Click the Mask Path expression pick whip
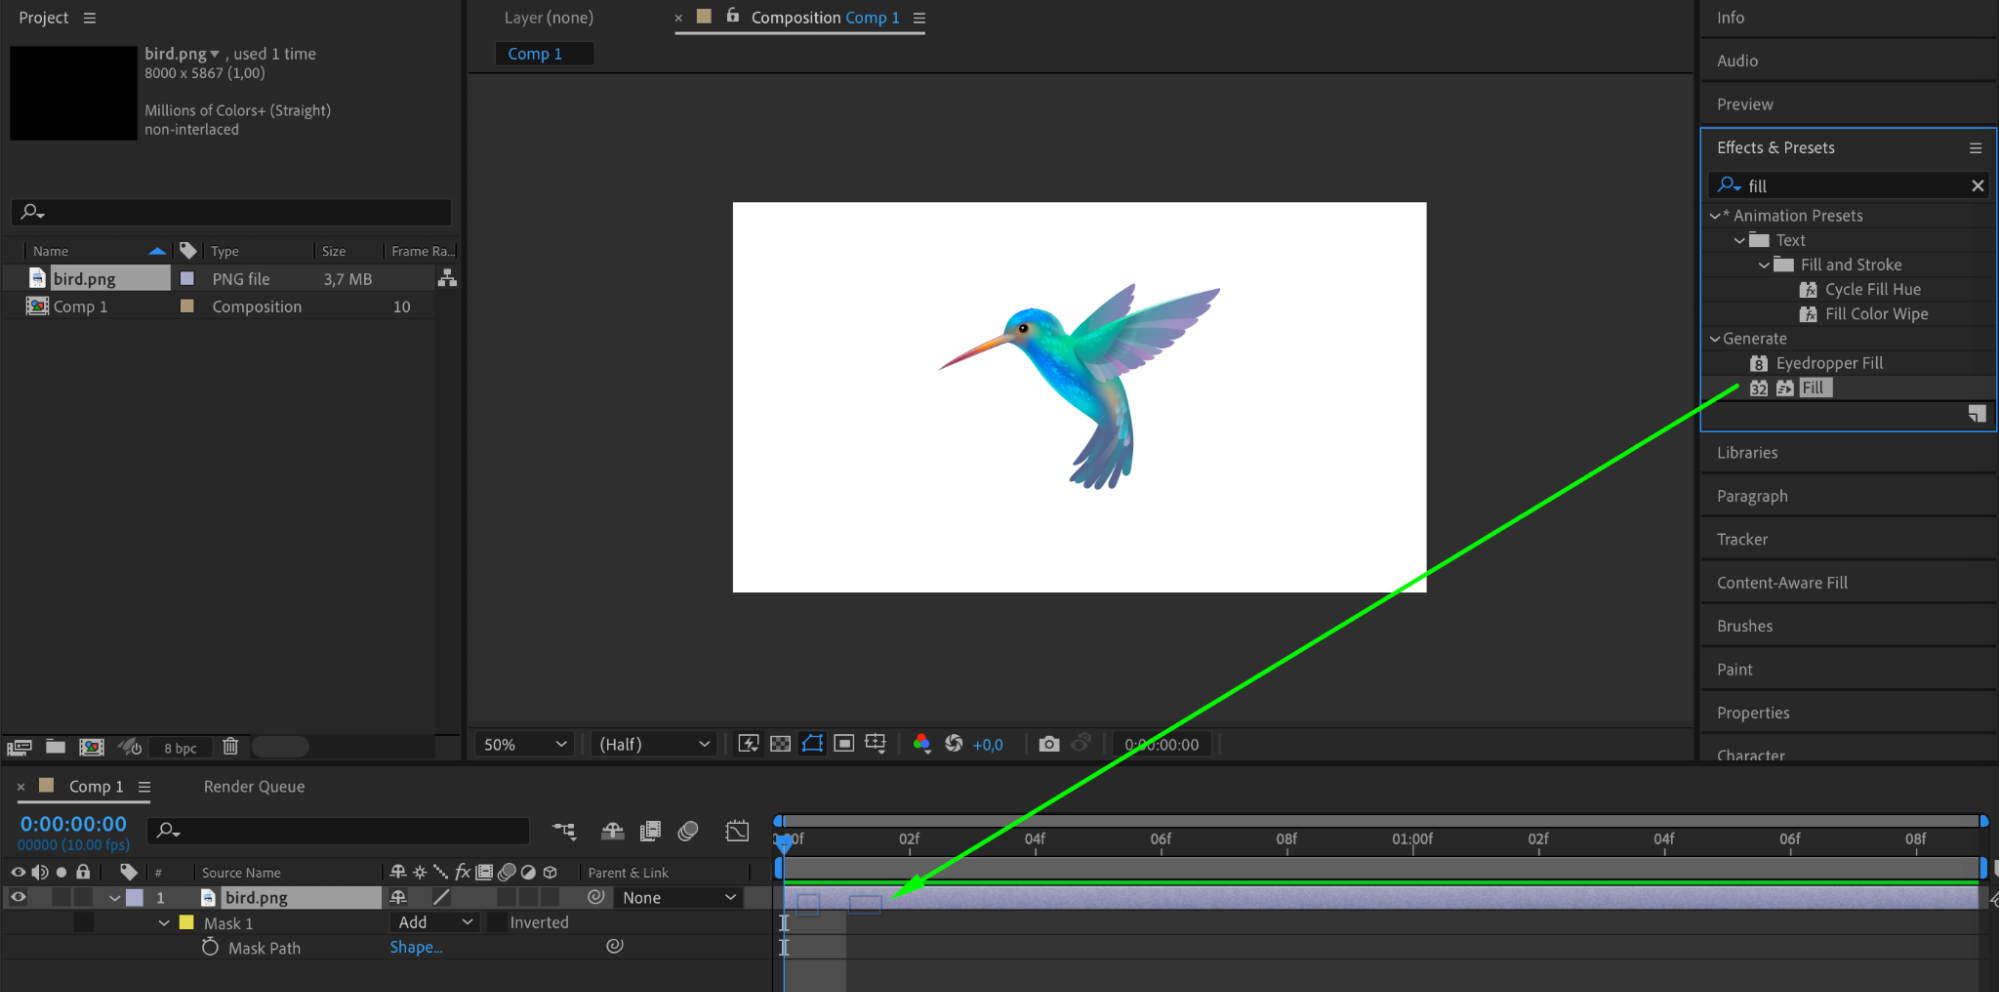The image size is (1999, 992). [x=615, y=946]
